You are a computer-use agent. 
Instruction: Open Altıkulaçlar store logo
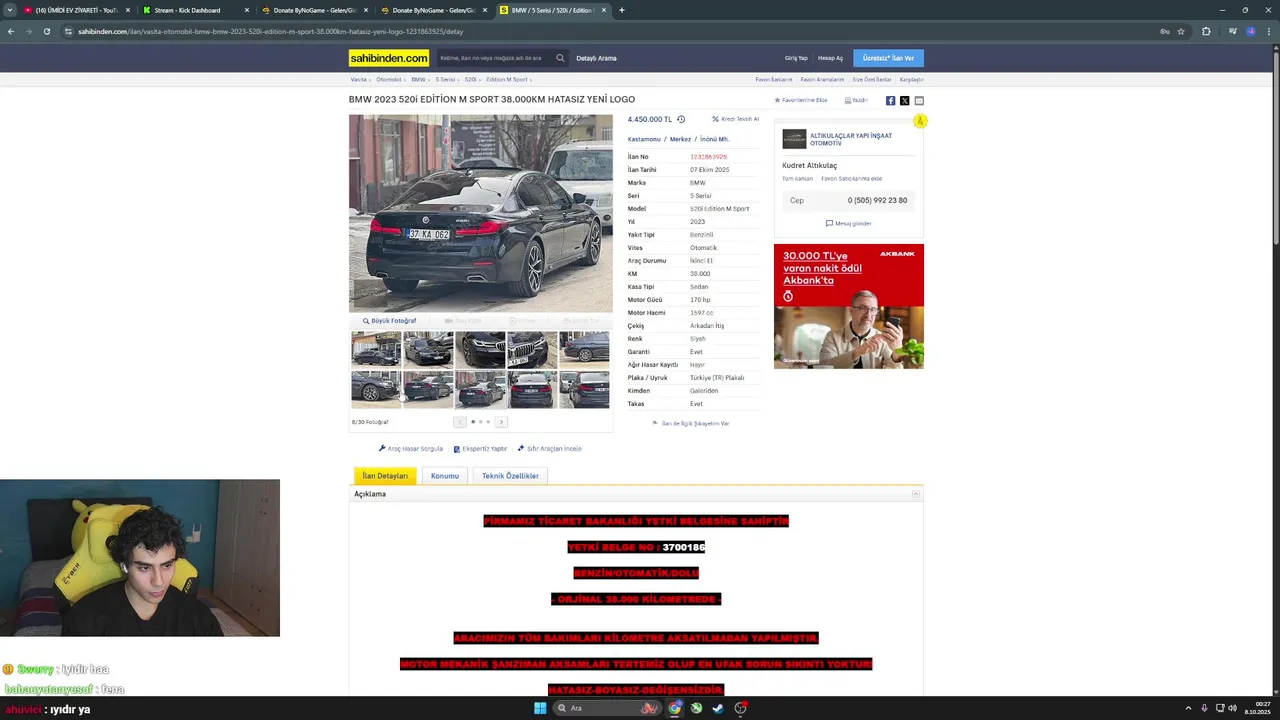pos(794,139)
